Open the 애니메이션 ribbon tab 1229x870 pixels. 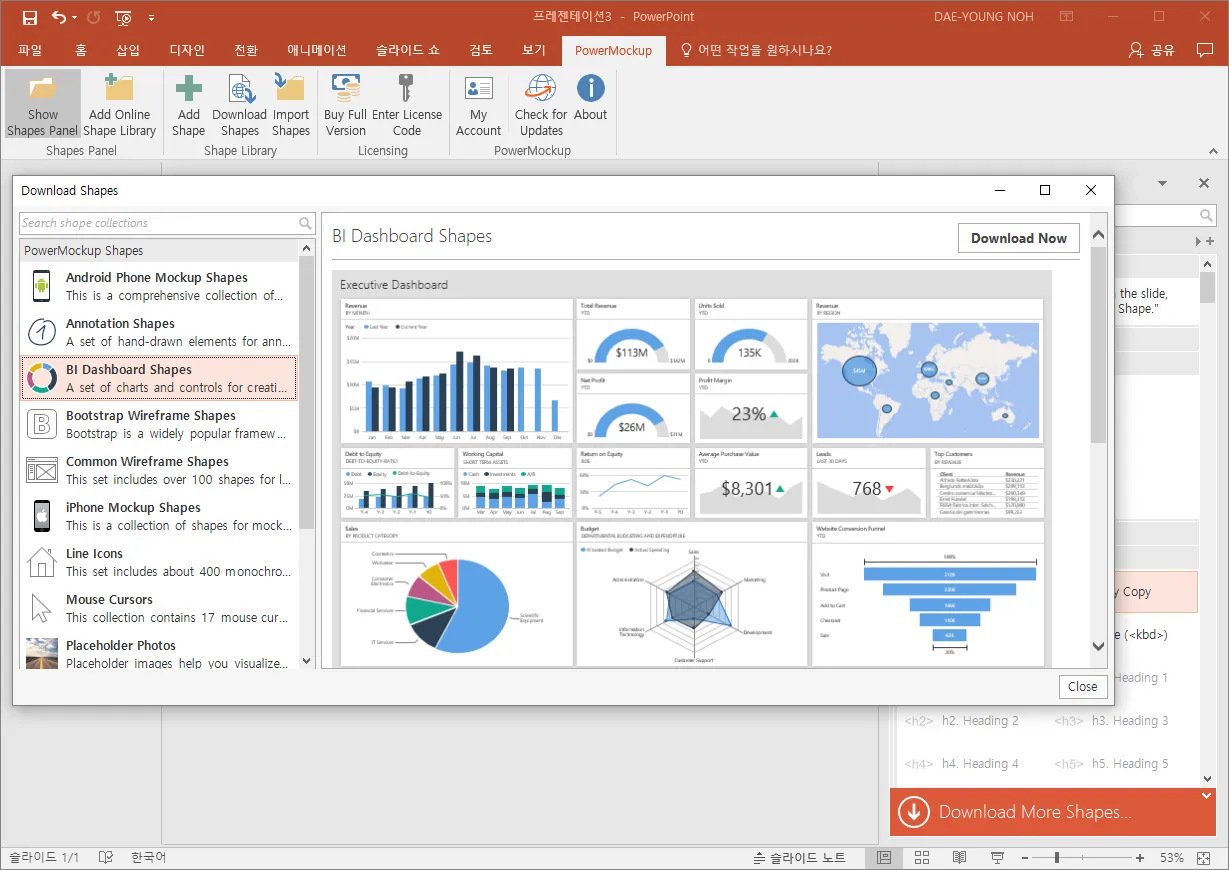click(x=316, y=50)
